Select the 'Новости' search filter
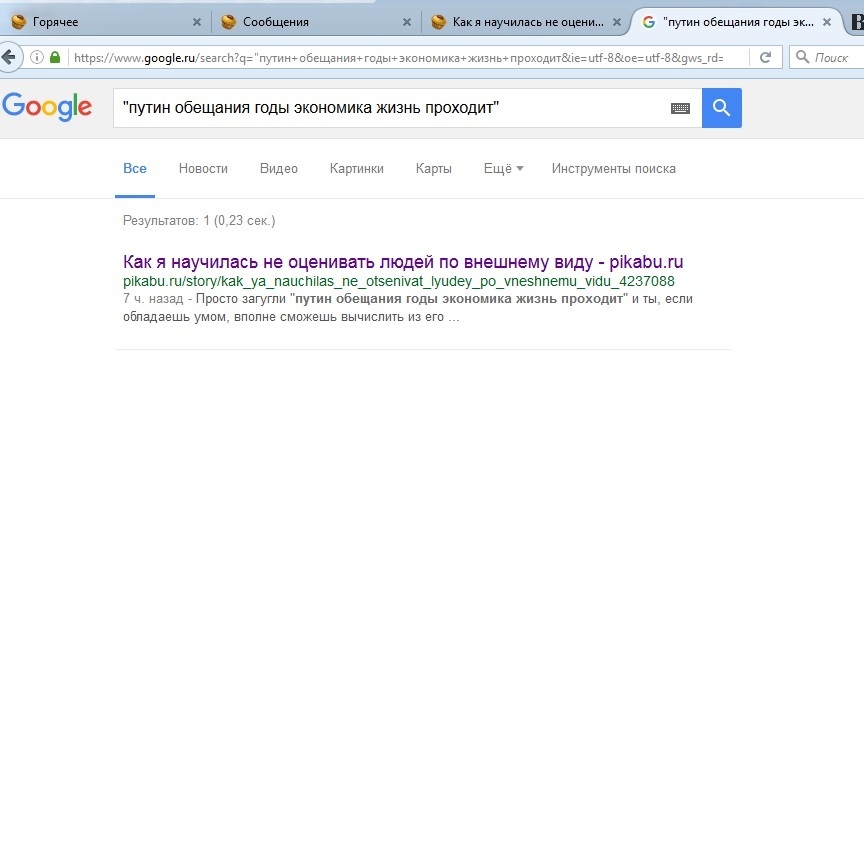The height and width of the screenshot is (861, 864). pyautogui.click(x=203, y=169)
